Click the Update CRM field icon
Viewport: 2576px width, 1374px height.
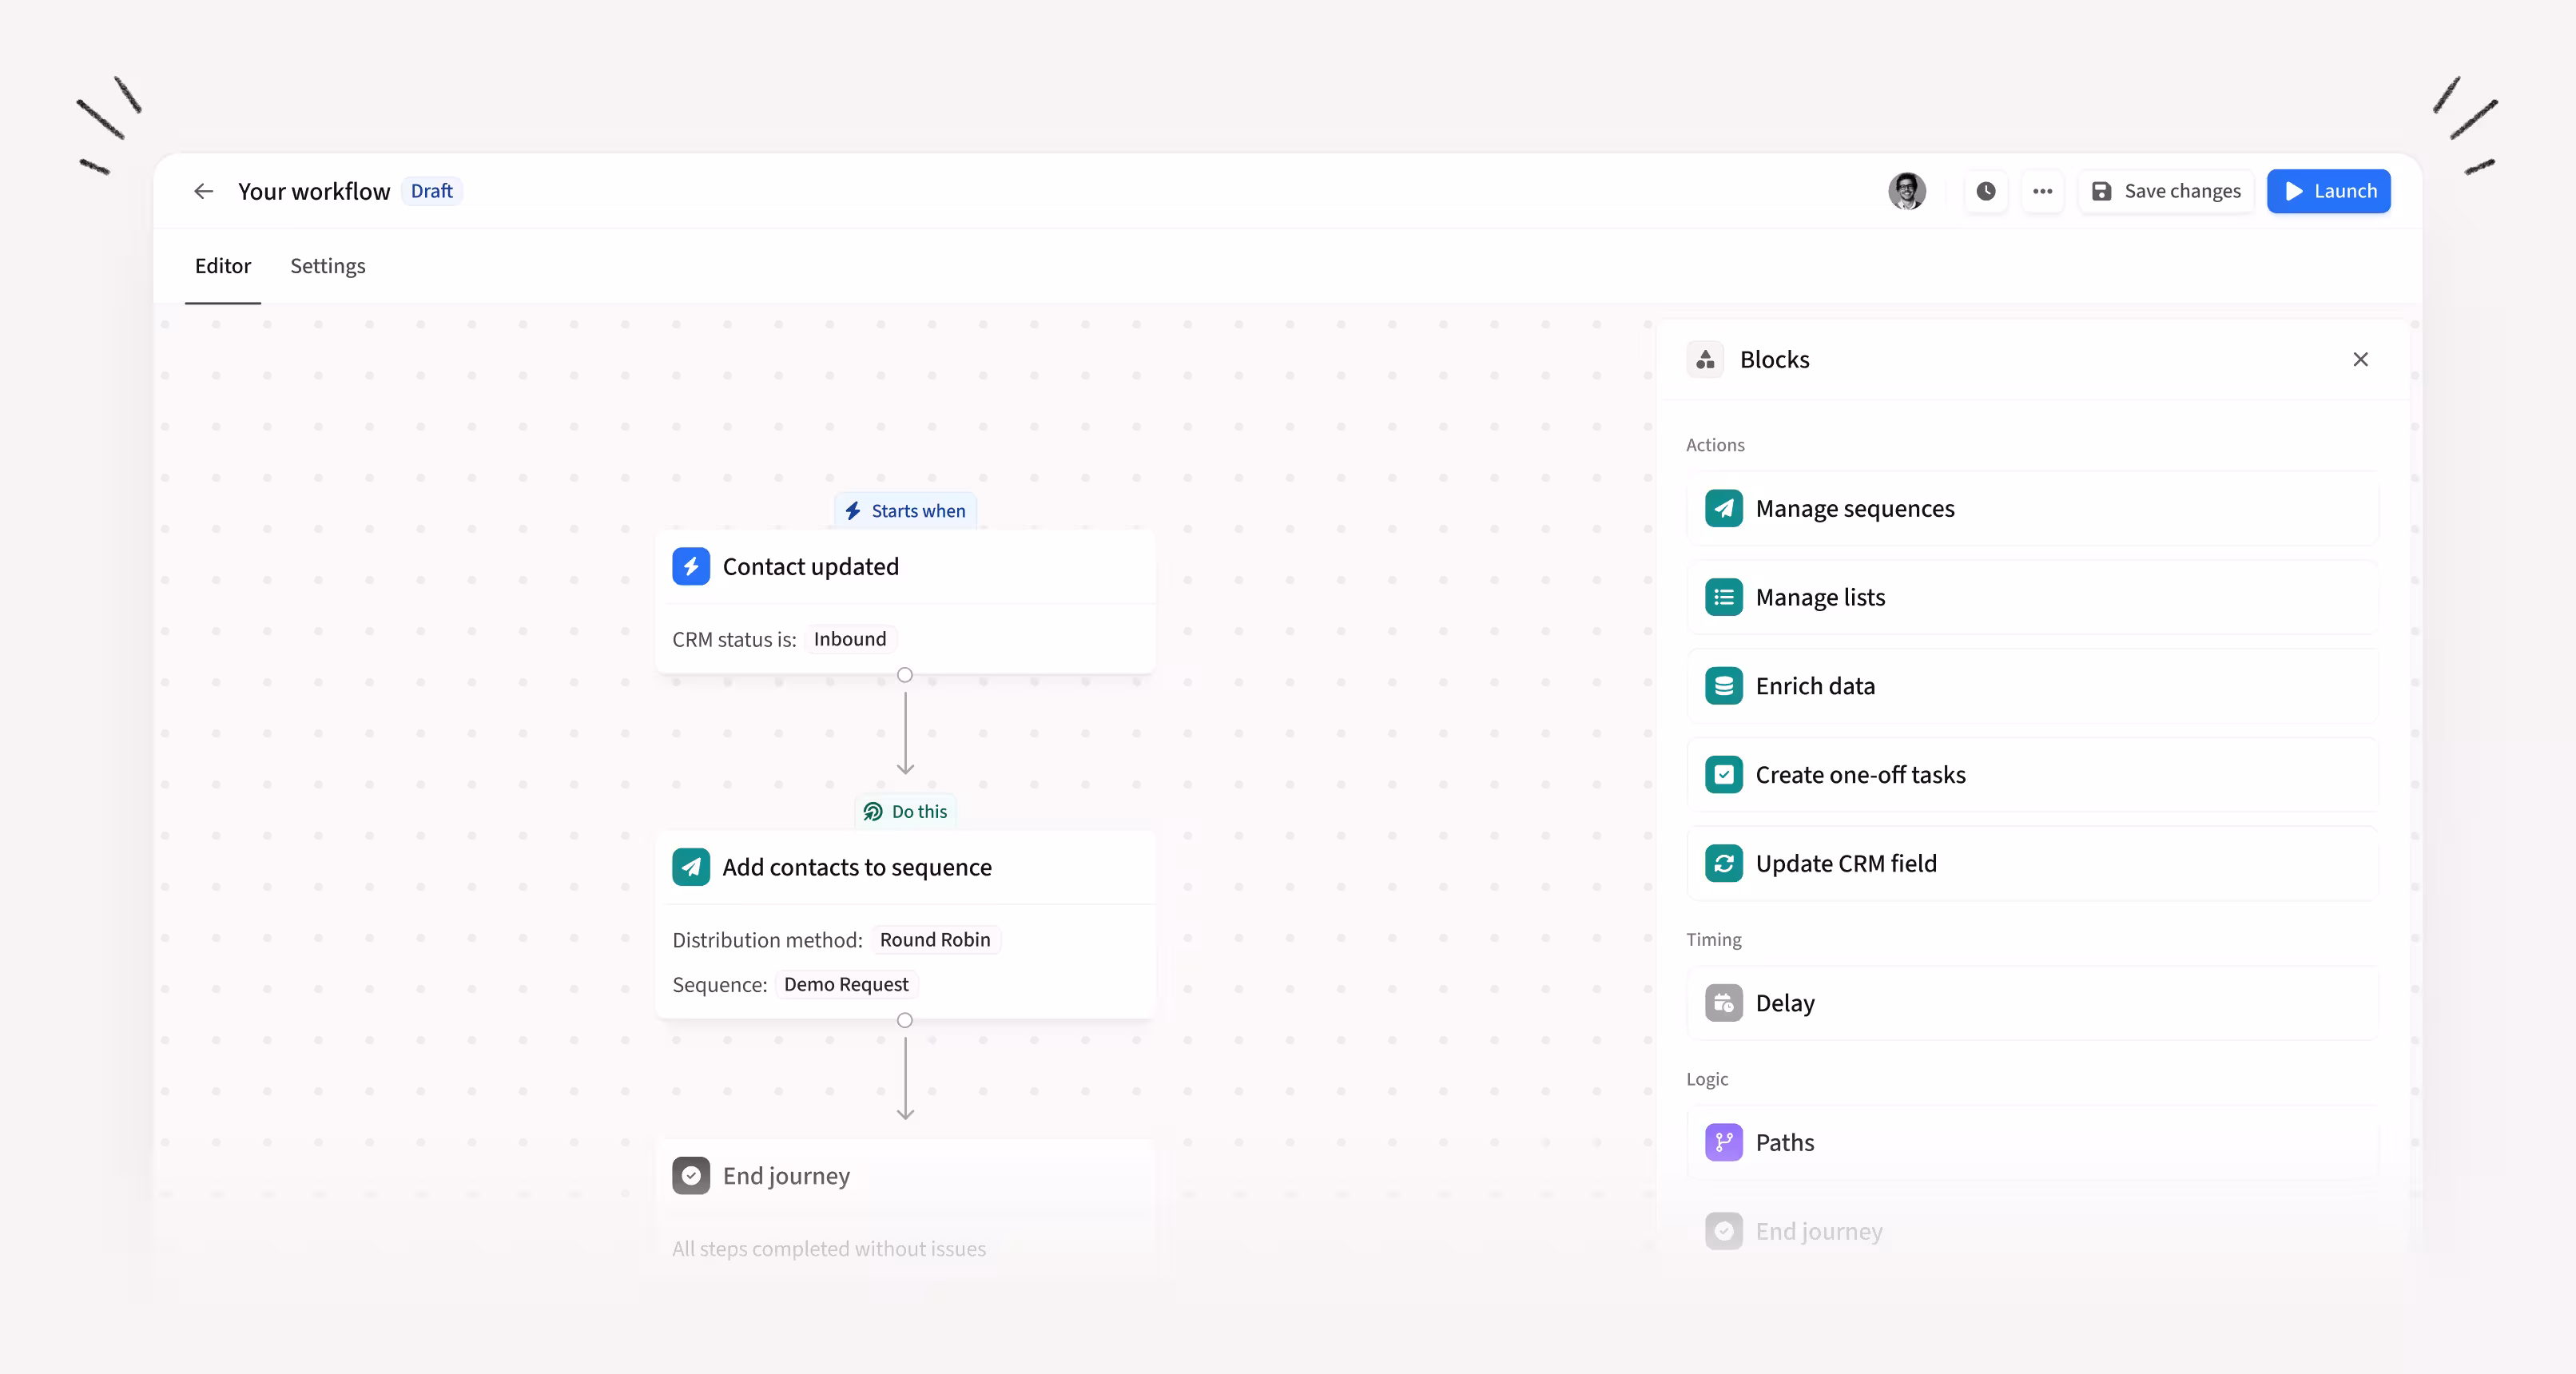[1724, 863]
